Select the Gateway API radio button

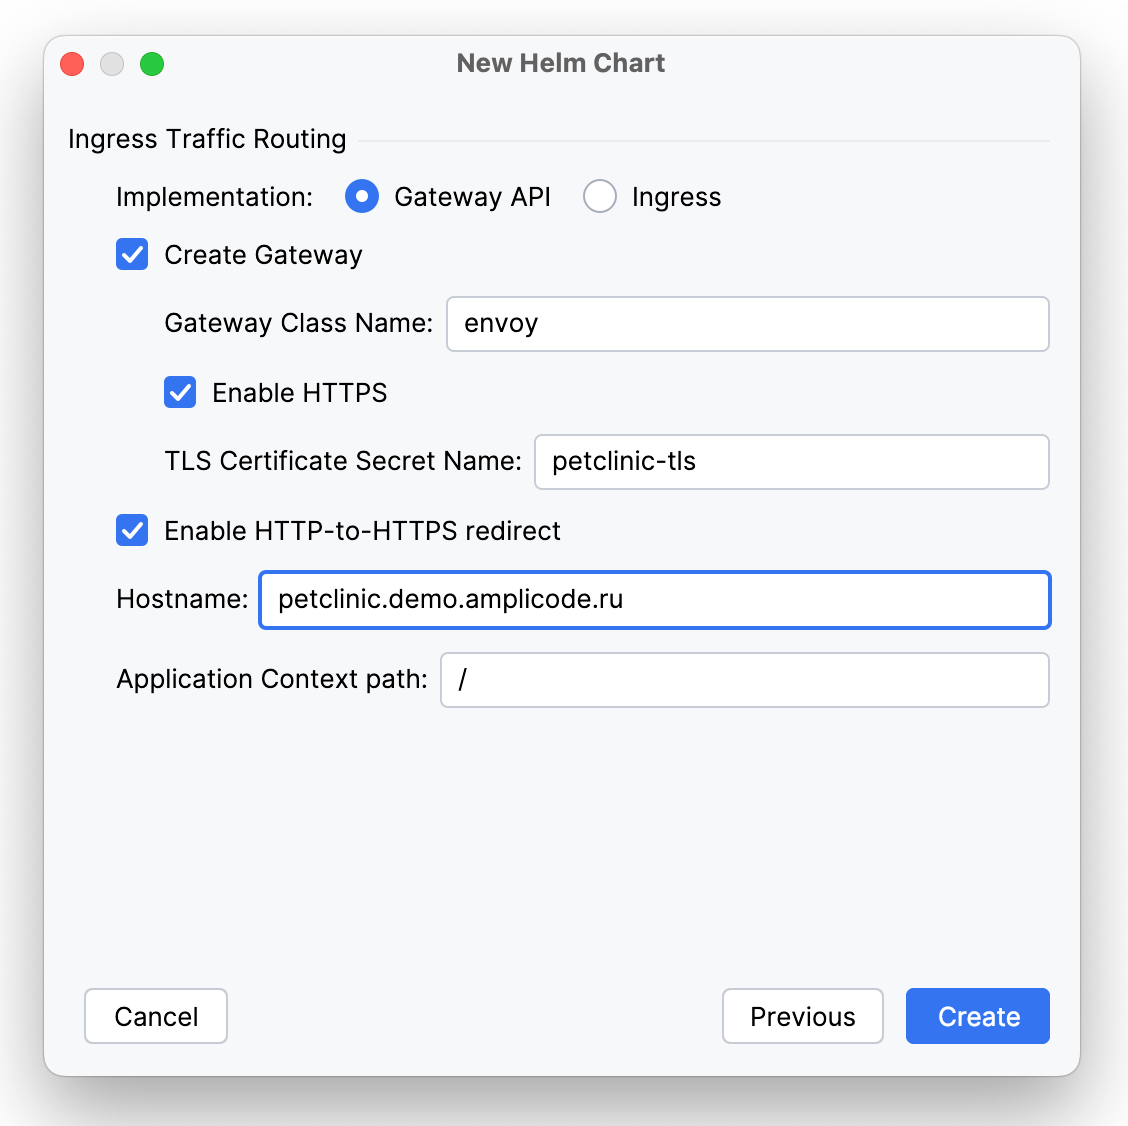(x=362, y=197)
